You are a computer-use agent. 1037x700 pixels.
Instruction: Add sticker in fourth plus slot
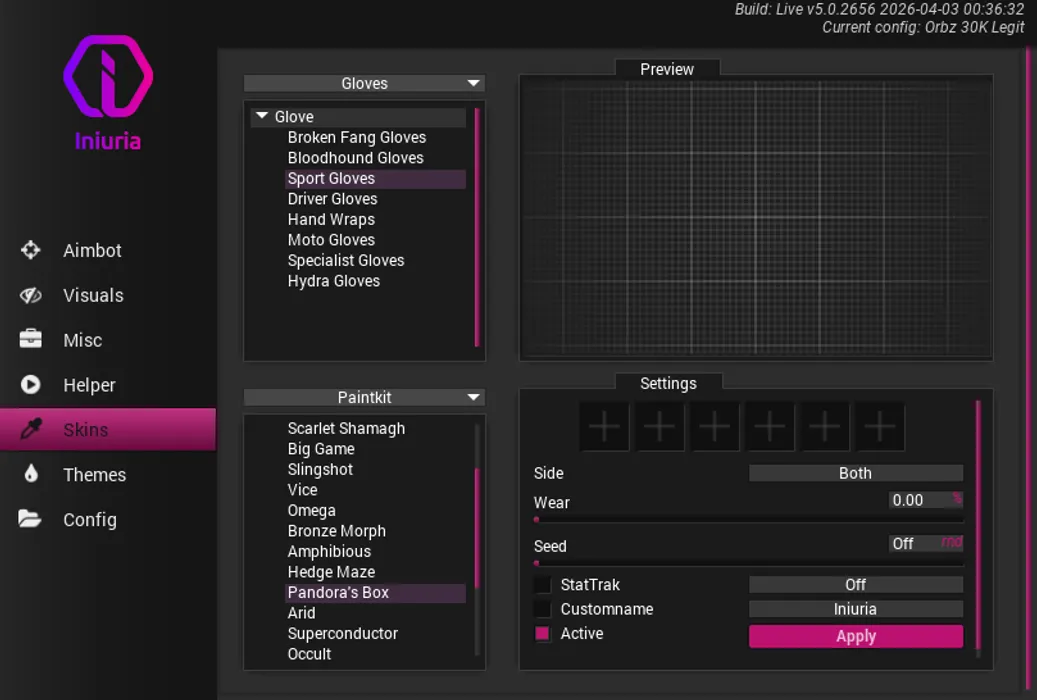pyautogui.click(x=770, y=427)
